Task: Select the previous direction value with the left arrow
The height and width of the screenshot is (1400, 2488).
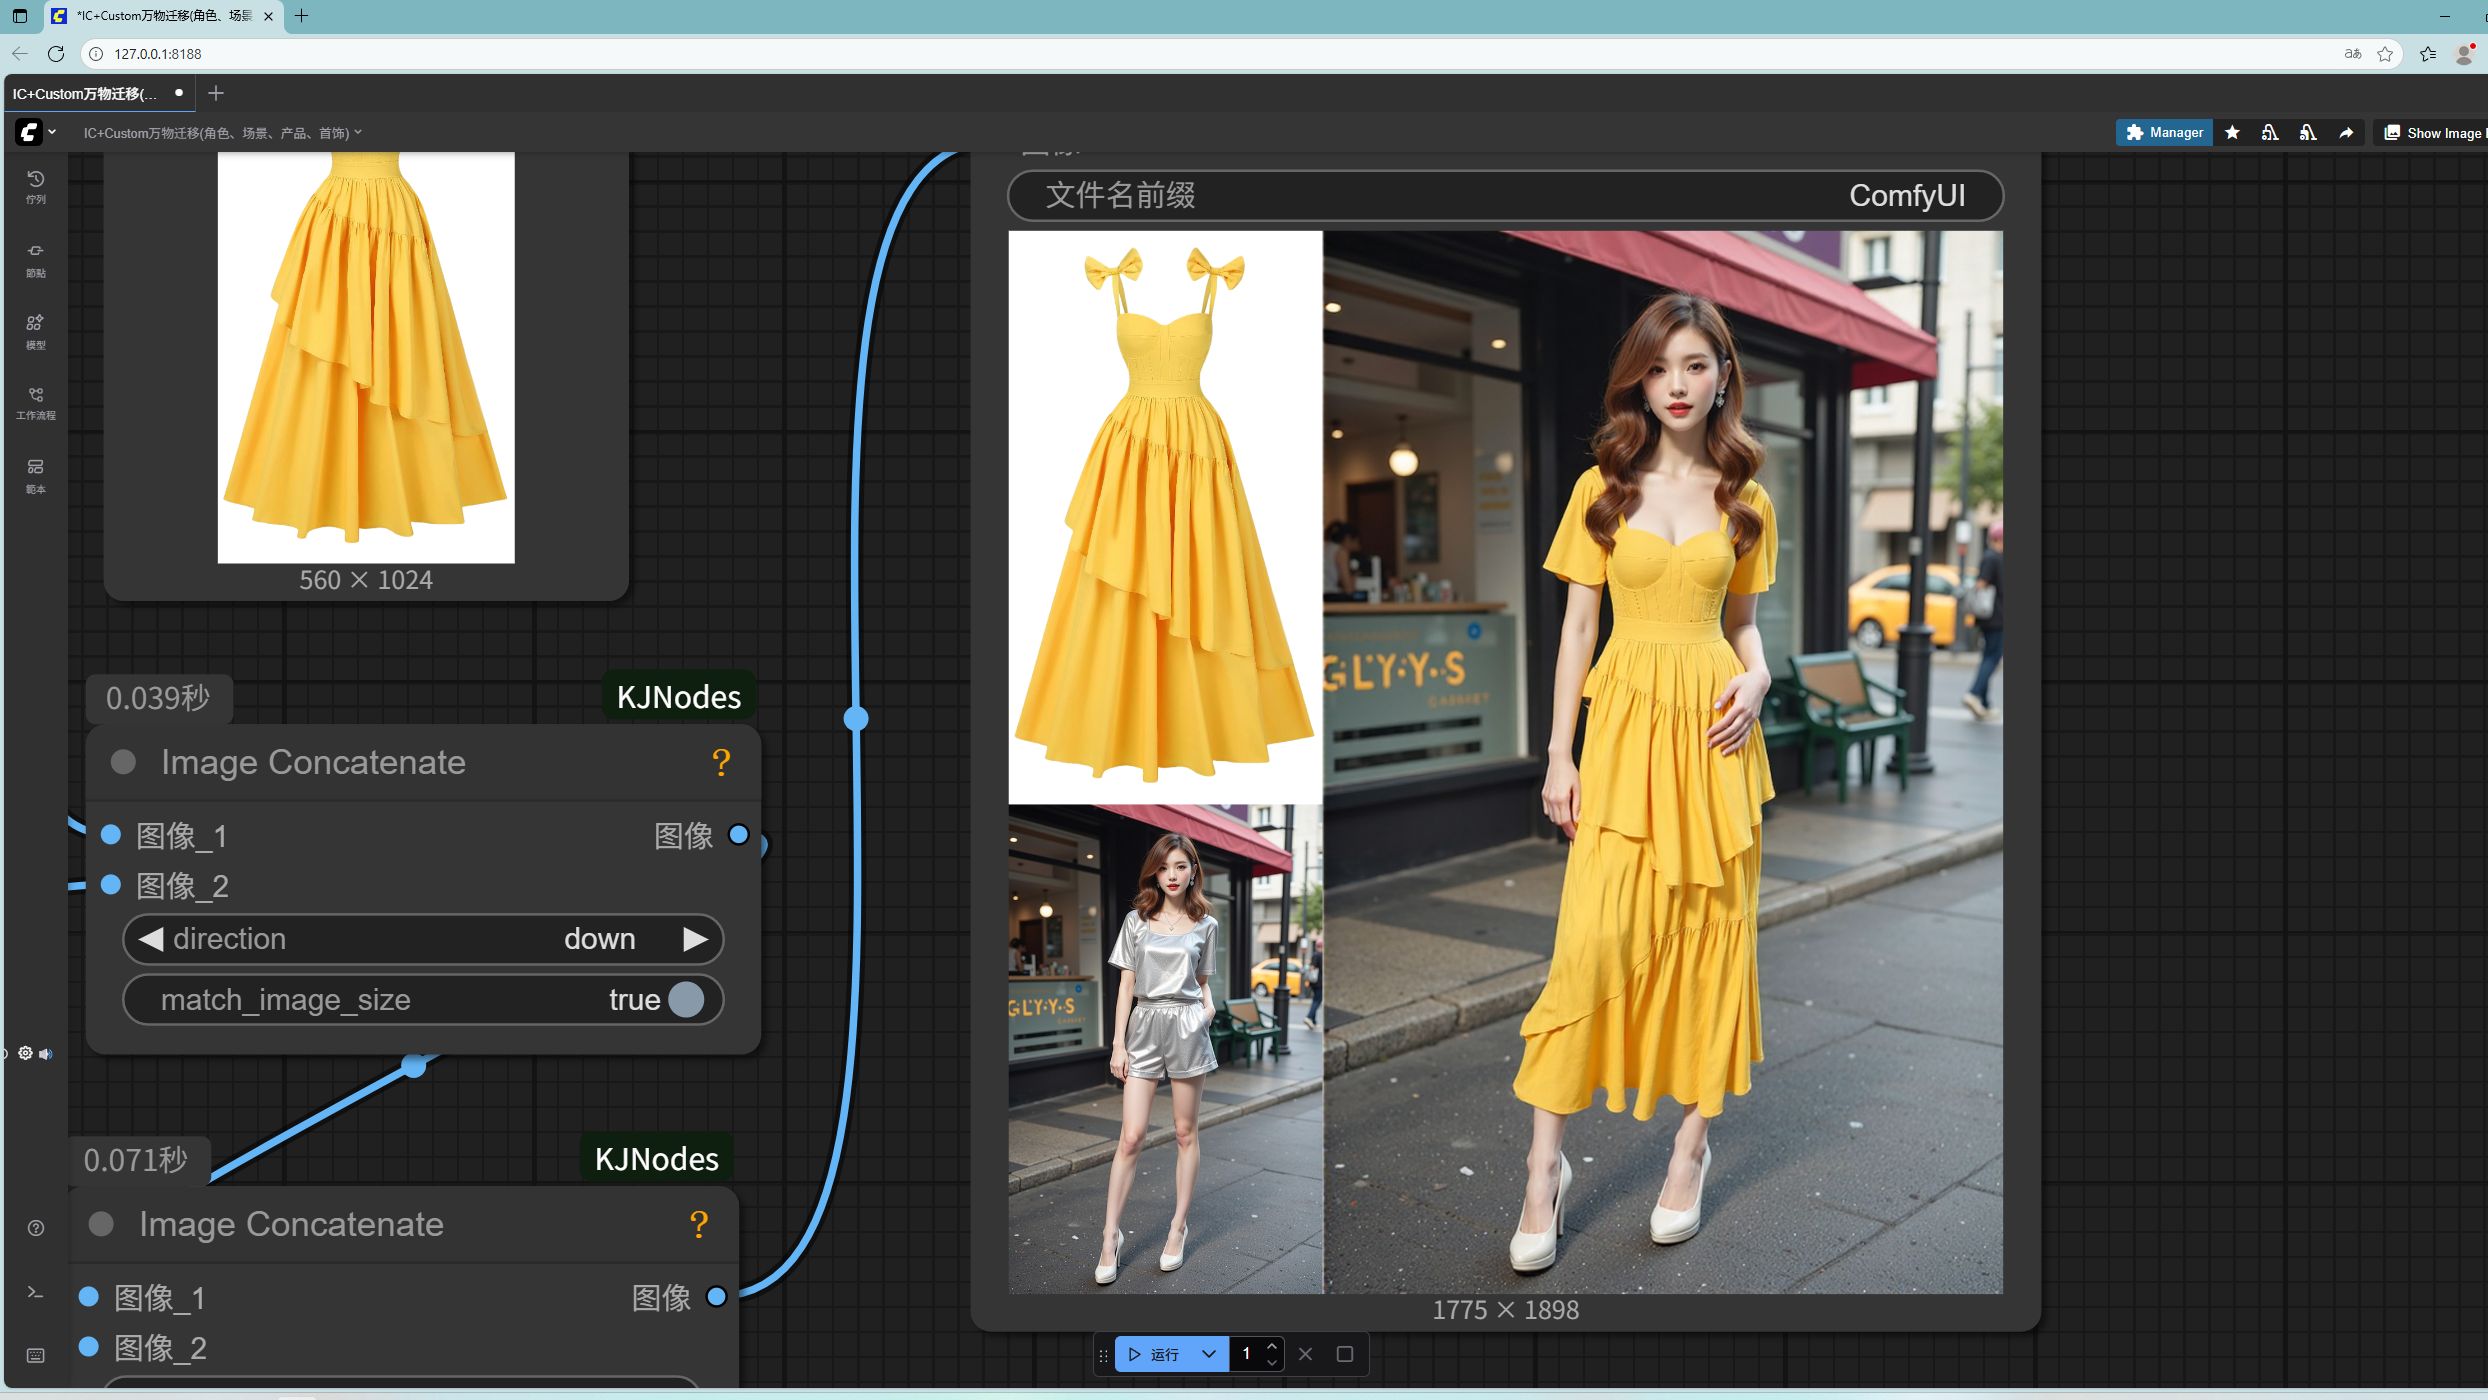Action: pyautogui.click(x=150, y=939)
